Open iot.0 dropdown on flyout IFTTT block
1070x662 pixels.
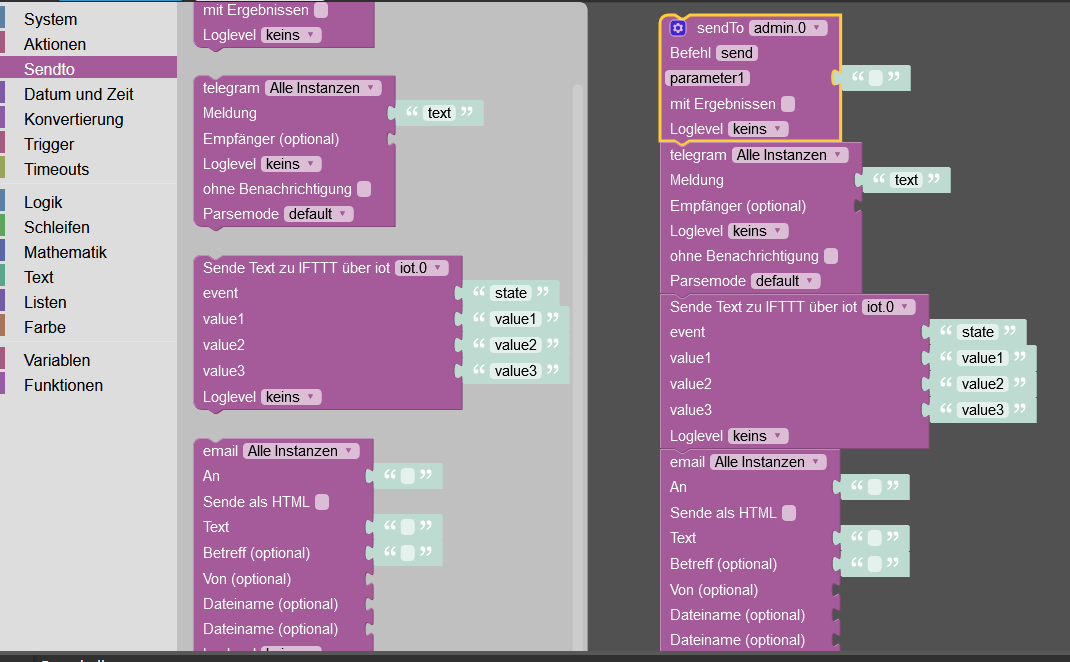click(x=422, y=268)
